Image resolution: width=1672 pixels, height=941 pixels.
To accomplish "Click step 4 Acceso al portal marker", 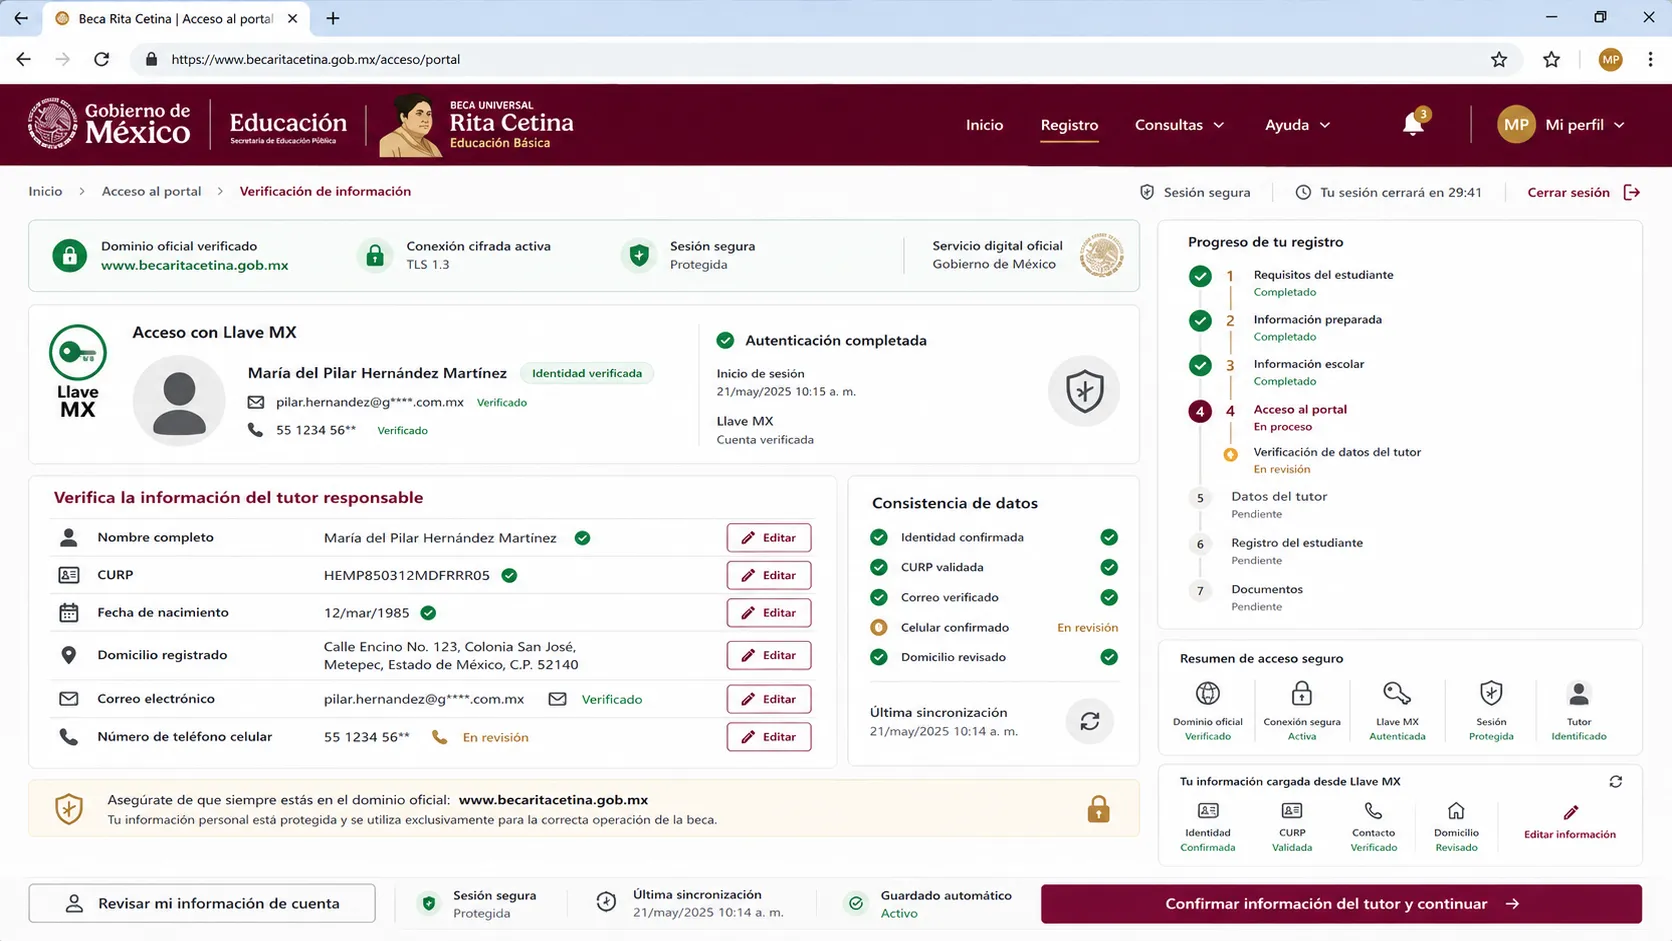I will point(1200,411).
